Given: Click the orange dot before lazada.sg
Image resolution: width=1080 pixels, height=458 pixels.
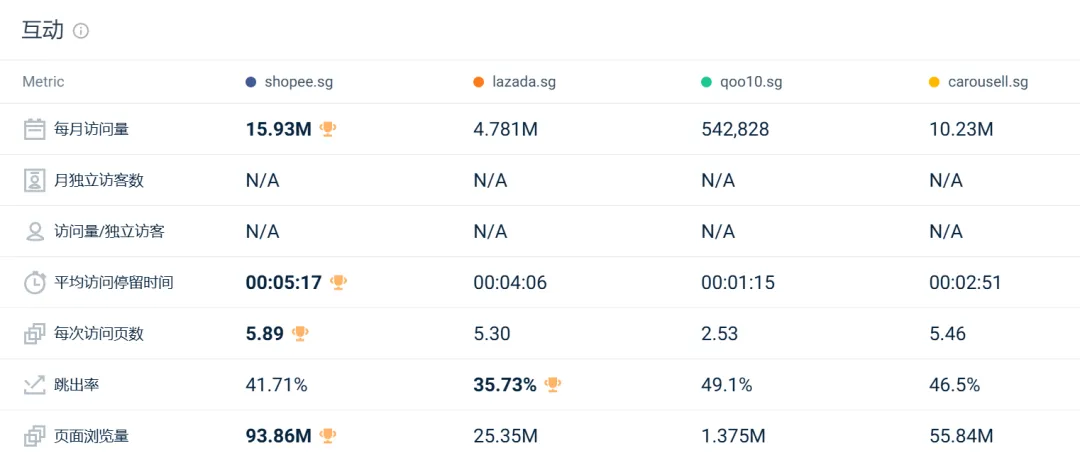Looking at the screenshot, I should click(x=479, y=82).
